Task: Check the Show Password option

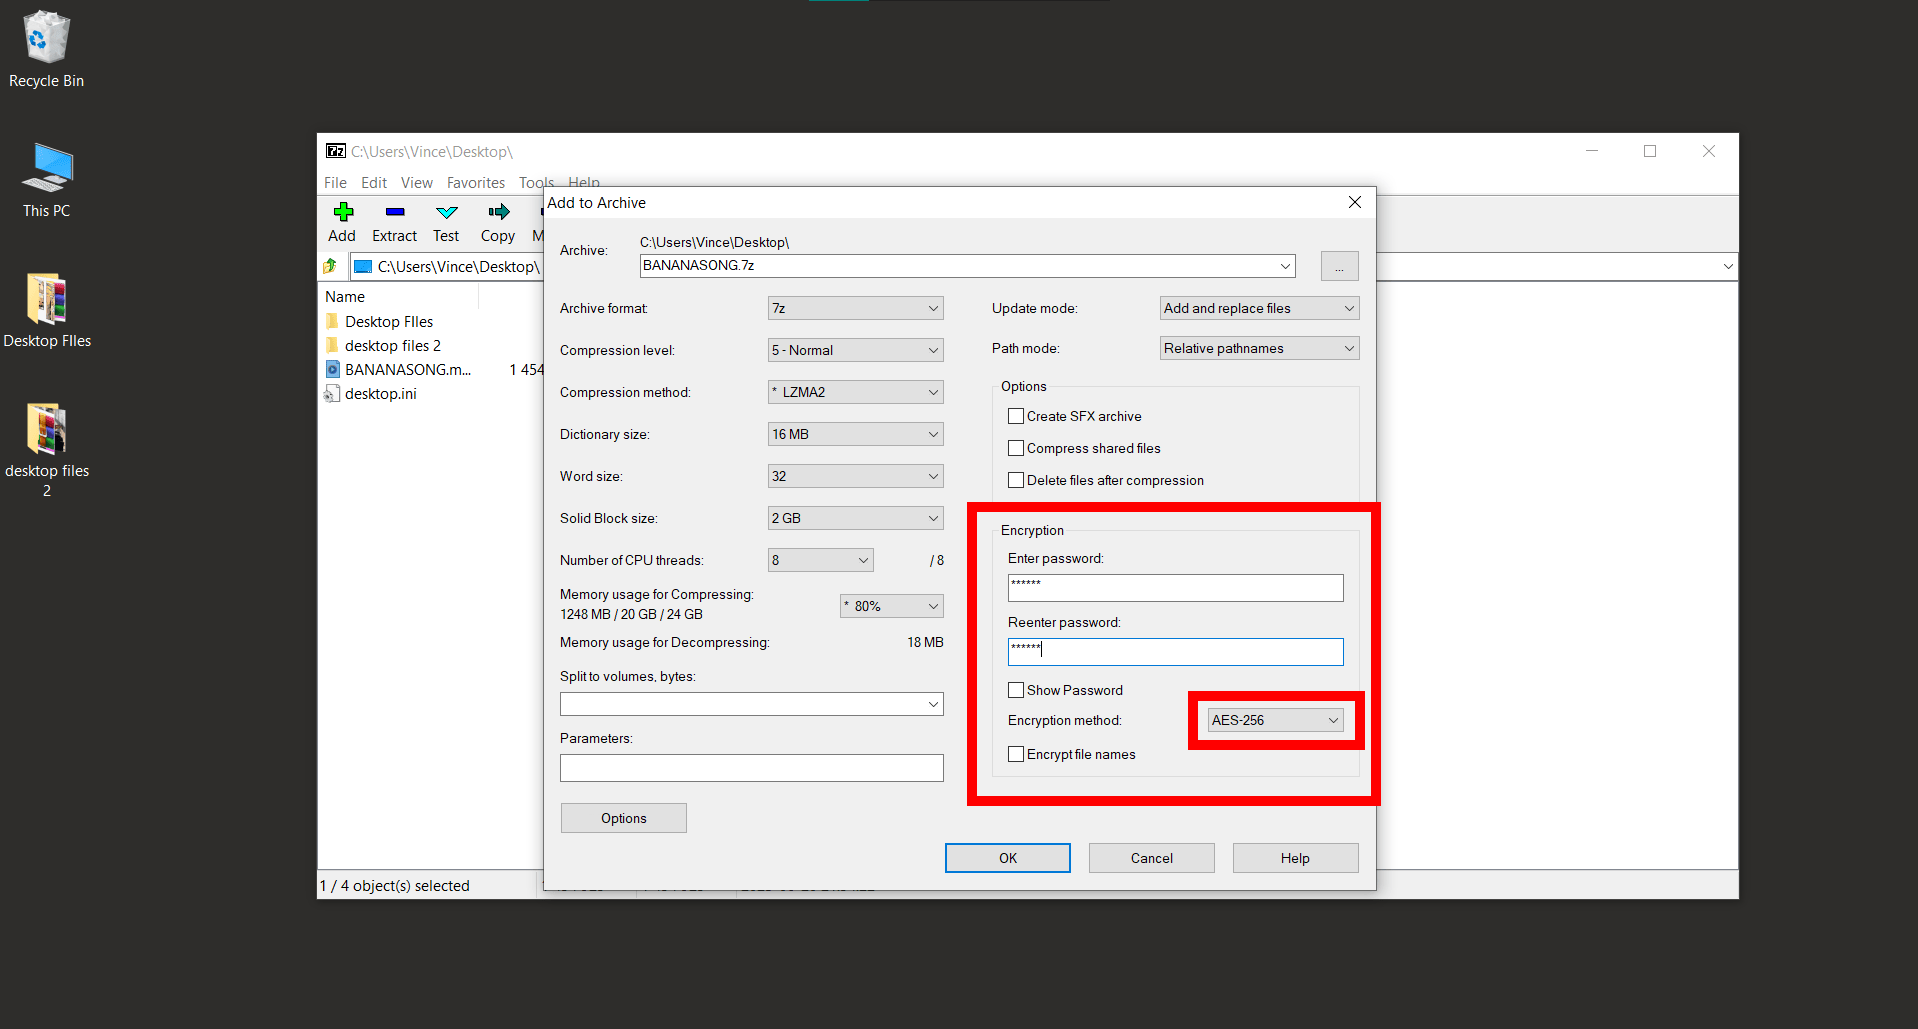Action: 1016,690
